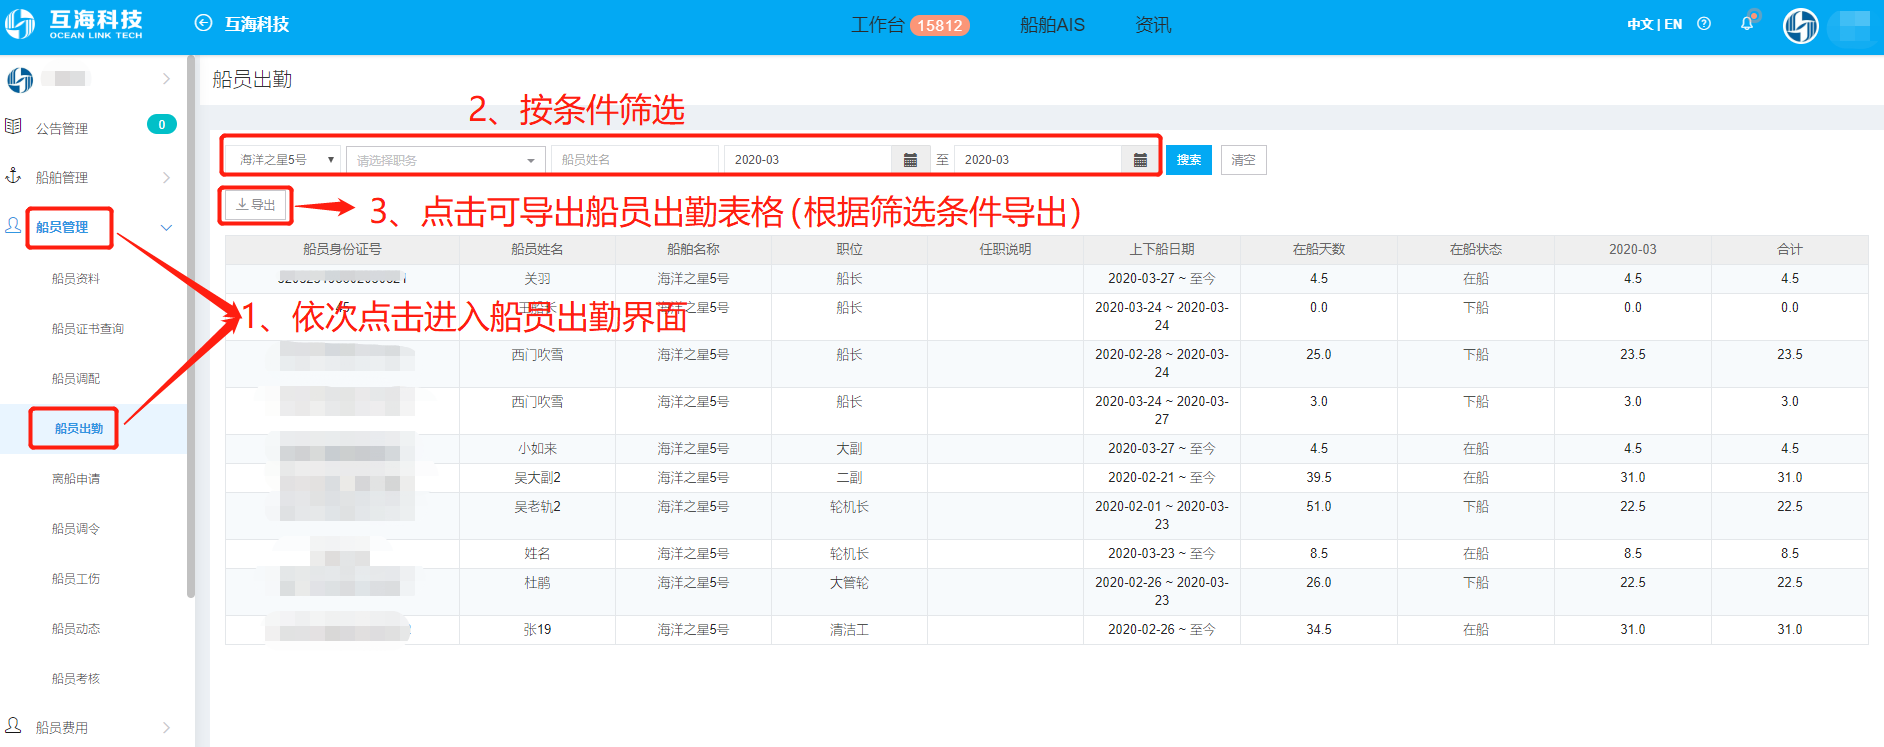1884x747 pixels.
Task: Go to 船员资料 submenu
Action: 76,279
